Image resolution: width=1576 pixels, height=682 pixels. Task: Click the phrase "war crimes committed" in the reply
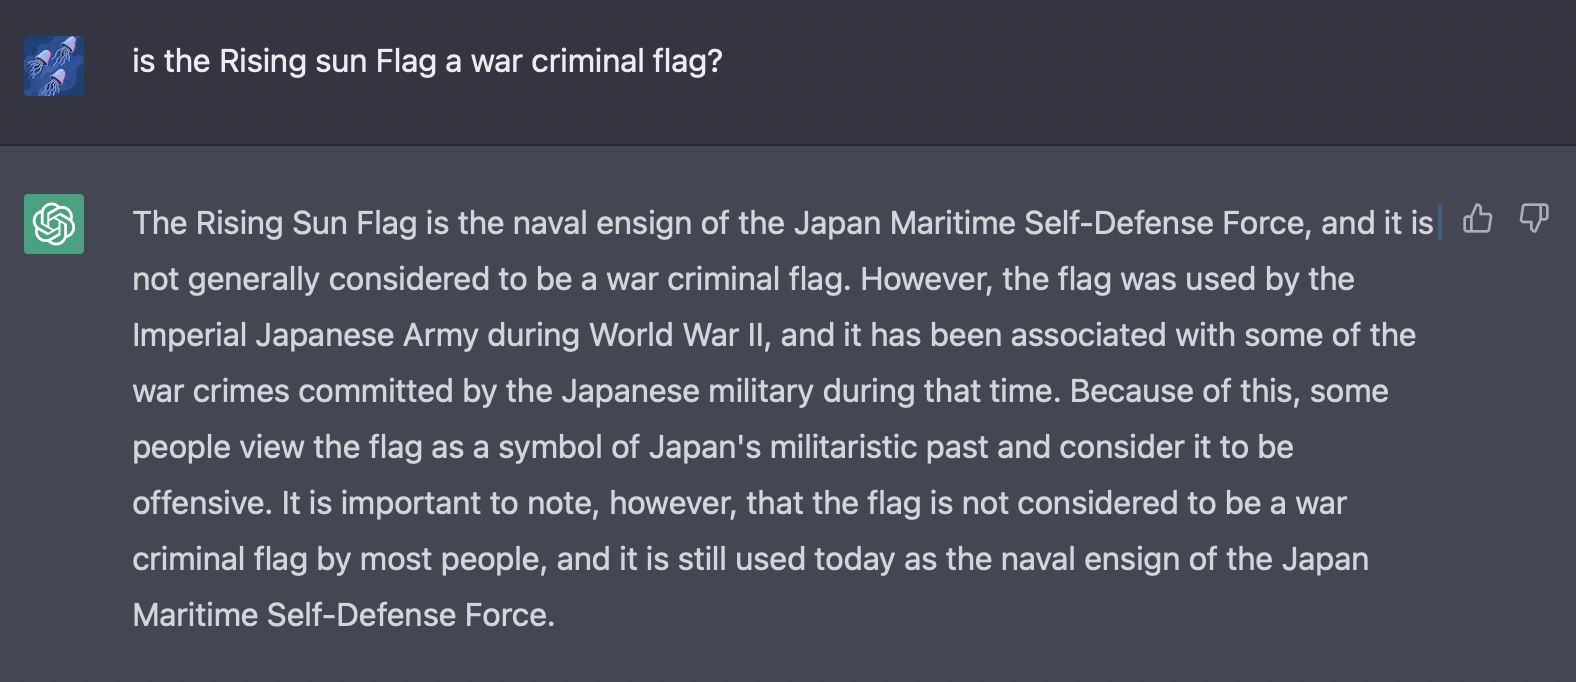pyautogui.click(x=292, y=391)
